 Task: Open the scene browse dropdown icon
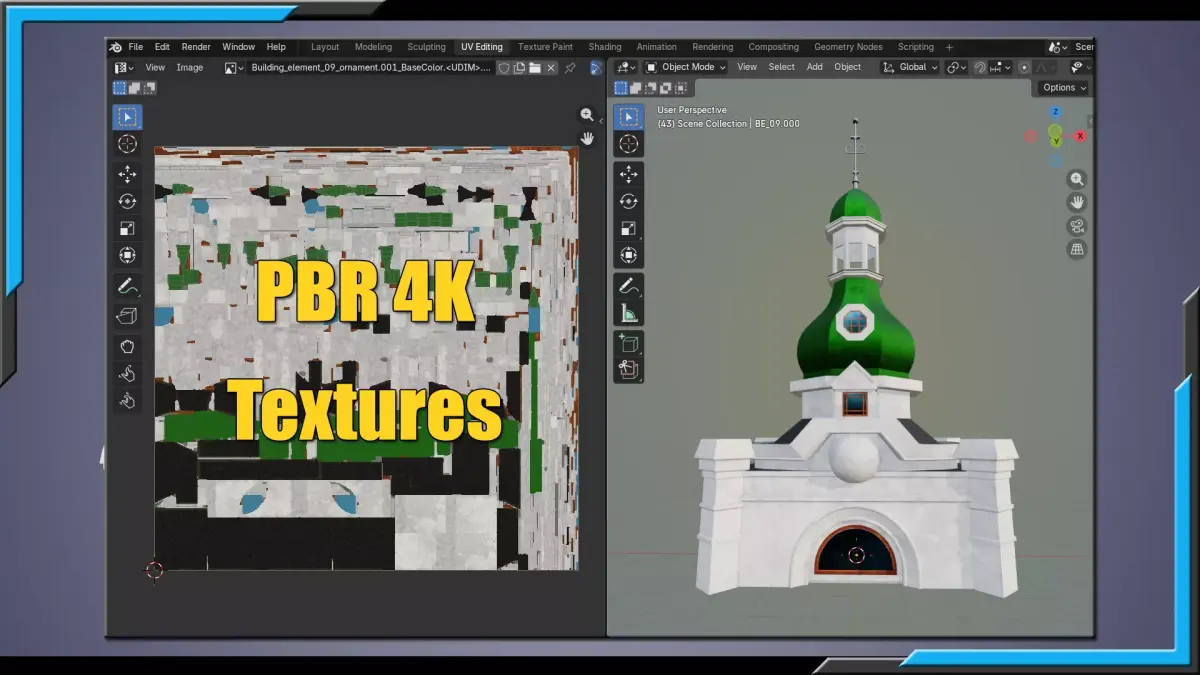[1058, 47]
